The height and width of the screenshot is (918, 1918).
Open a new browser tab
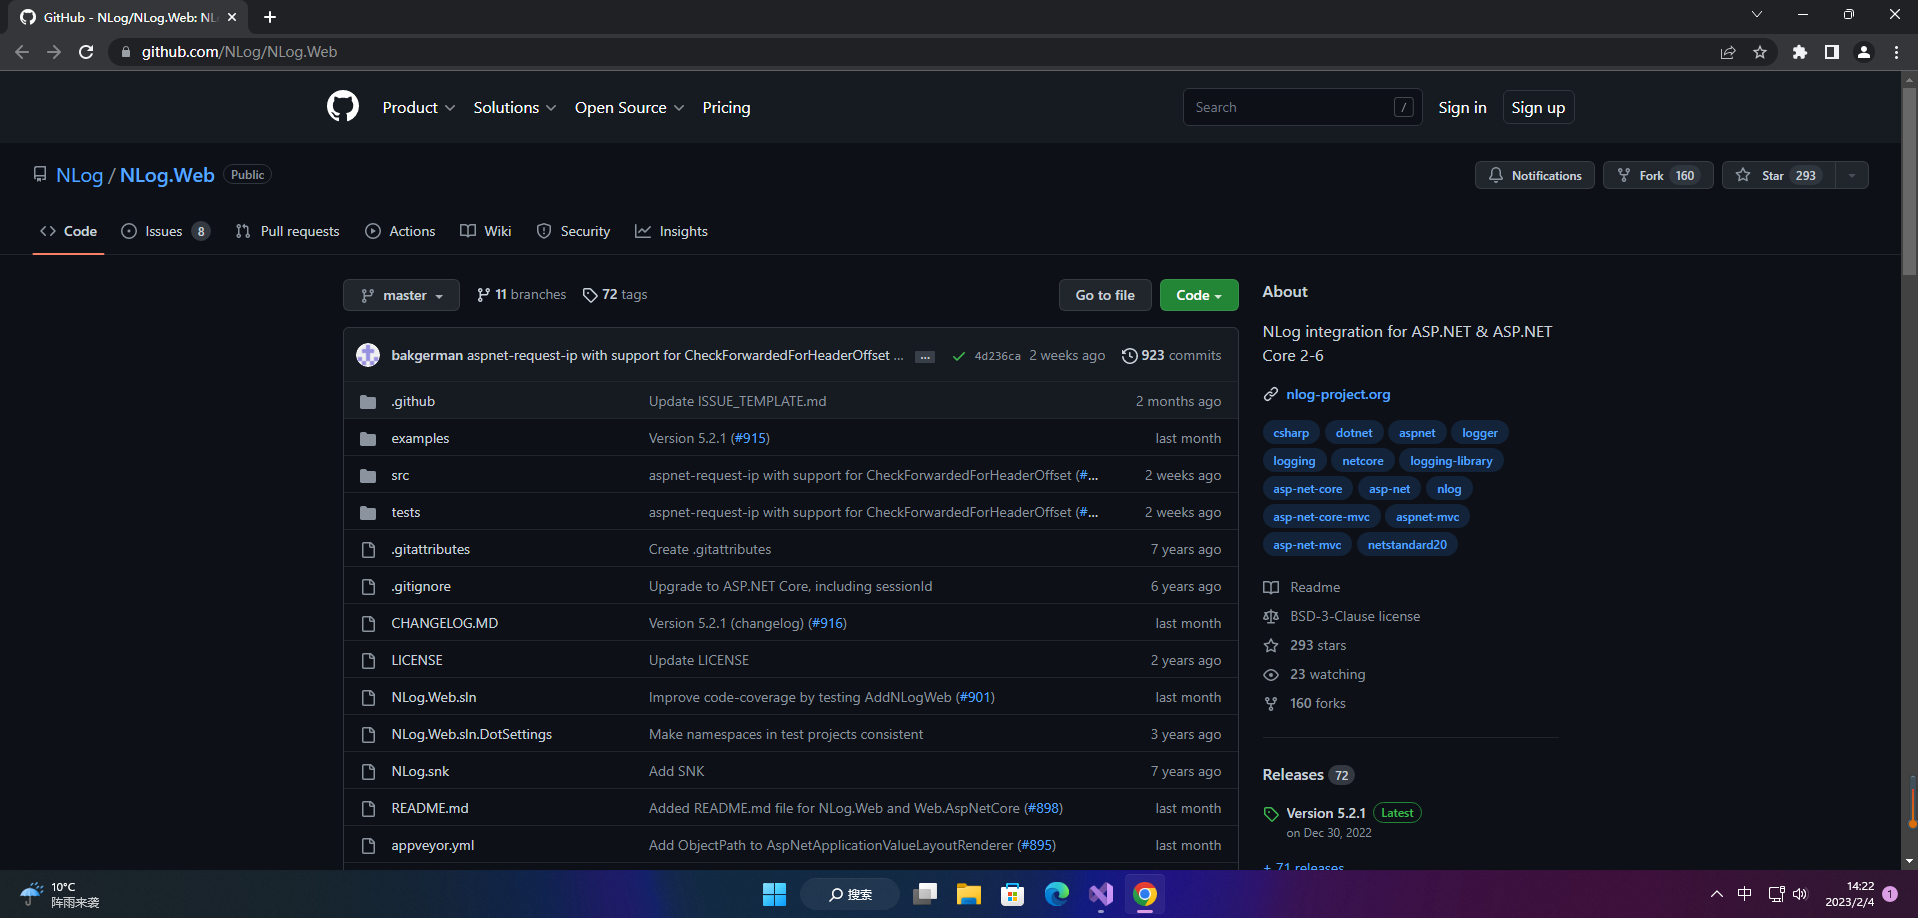270,17
